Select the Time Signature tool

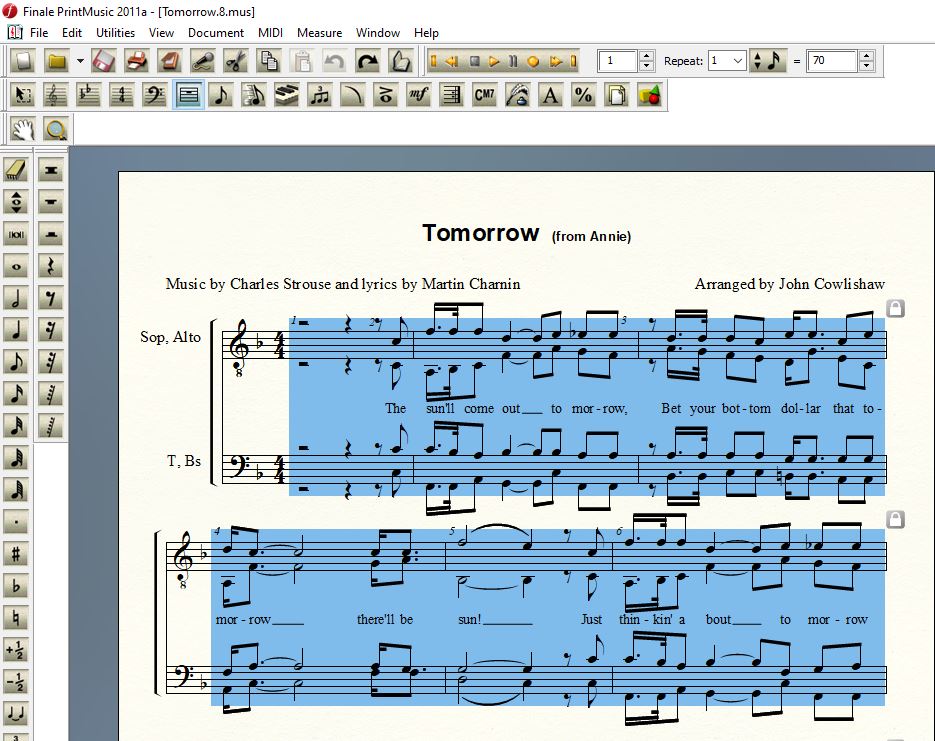(122, 95)
